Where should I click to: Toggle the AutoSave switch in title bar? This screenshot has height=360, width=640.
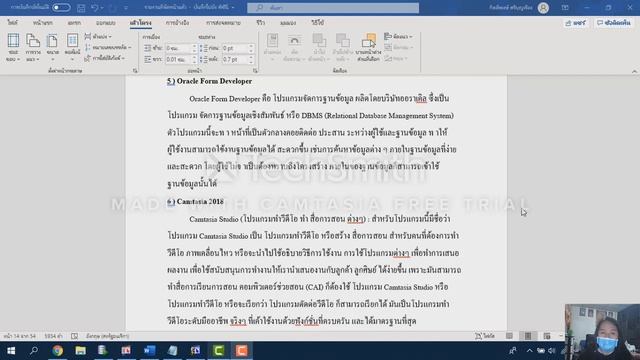tap(61, 7)
